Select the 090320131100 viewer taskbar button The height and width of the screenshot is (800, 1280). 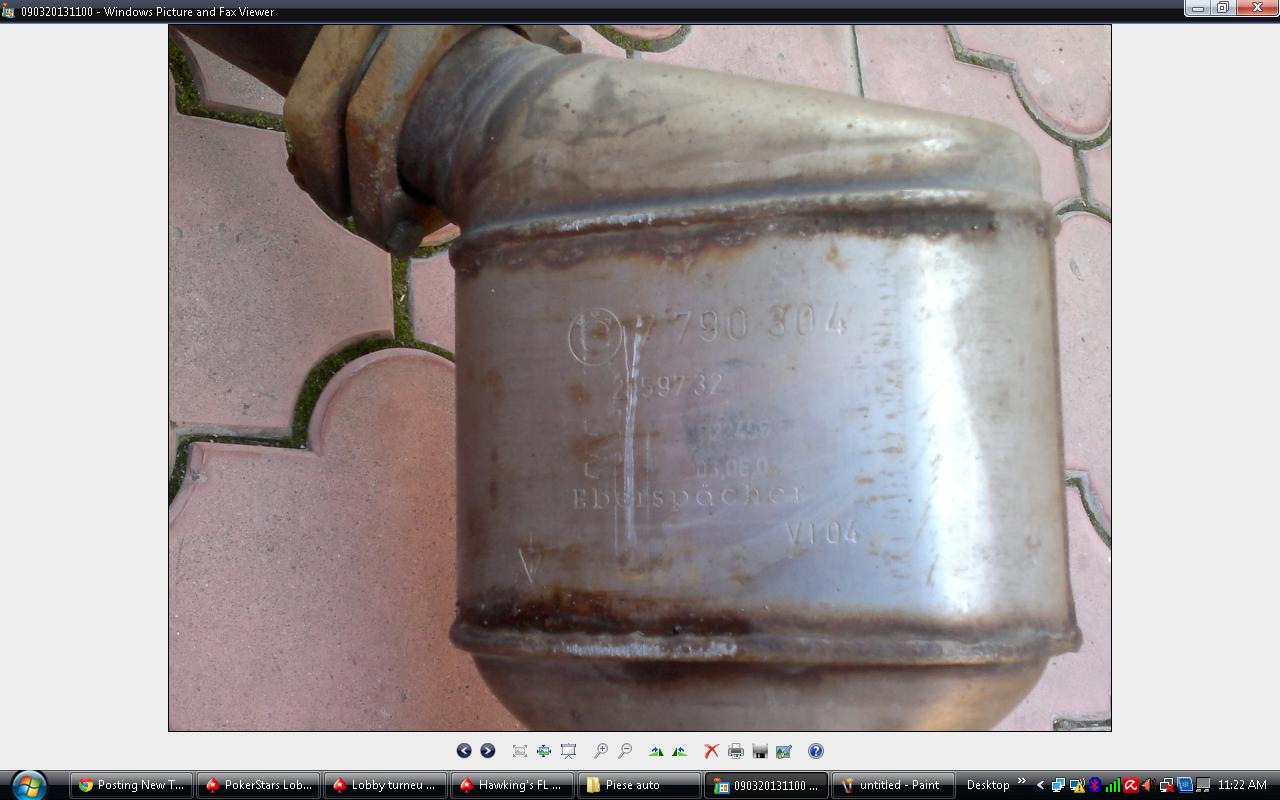[767, 785]
